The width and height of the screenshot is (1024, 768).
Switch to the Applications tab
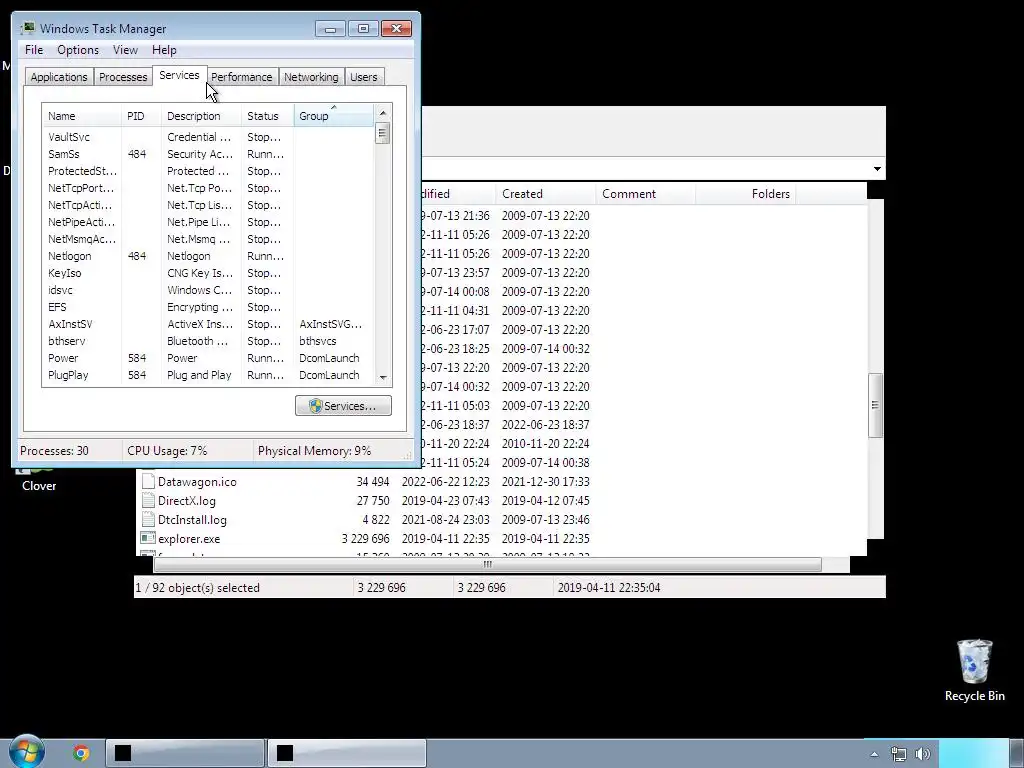coord(59,76)
